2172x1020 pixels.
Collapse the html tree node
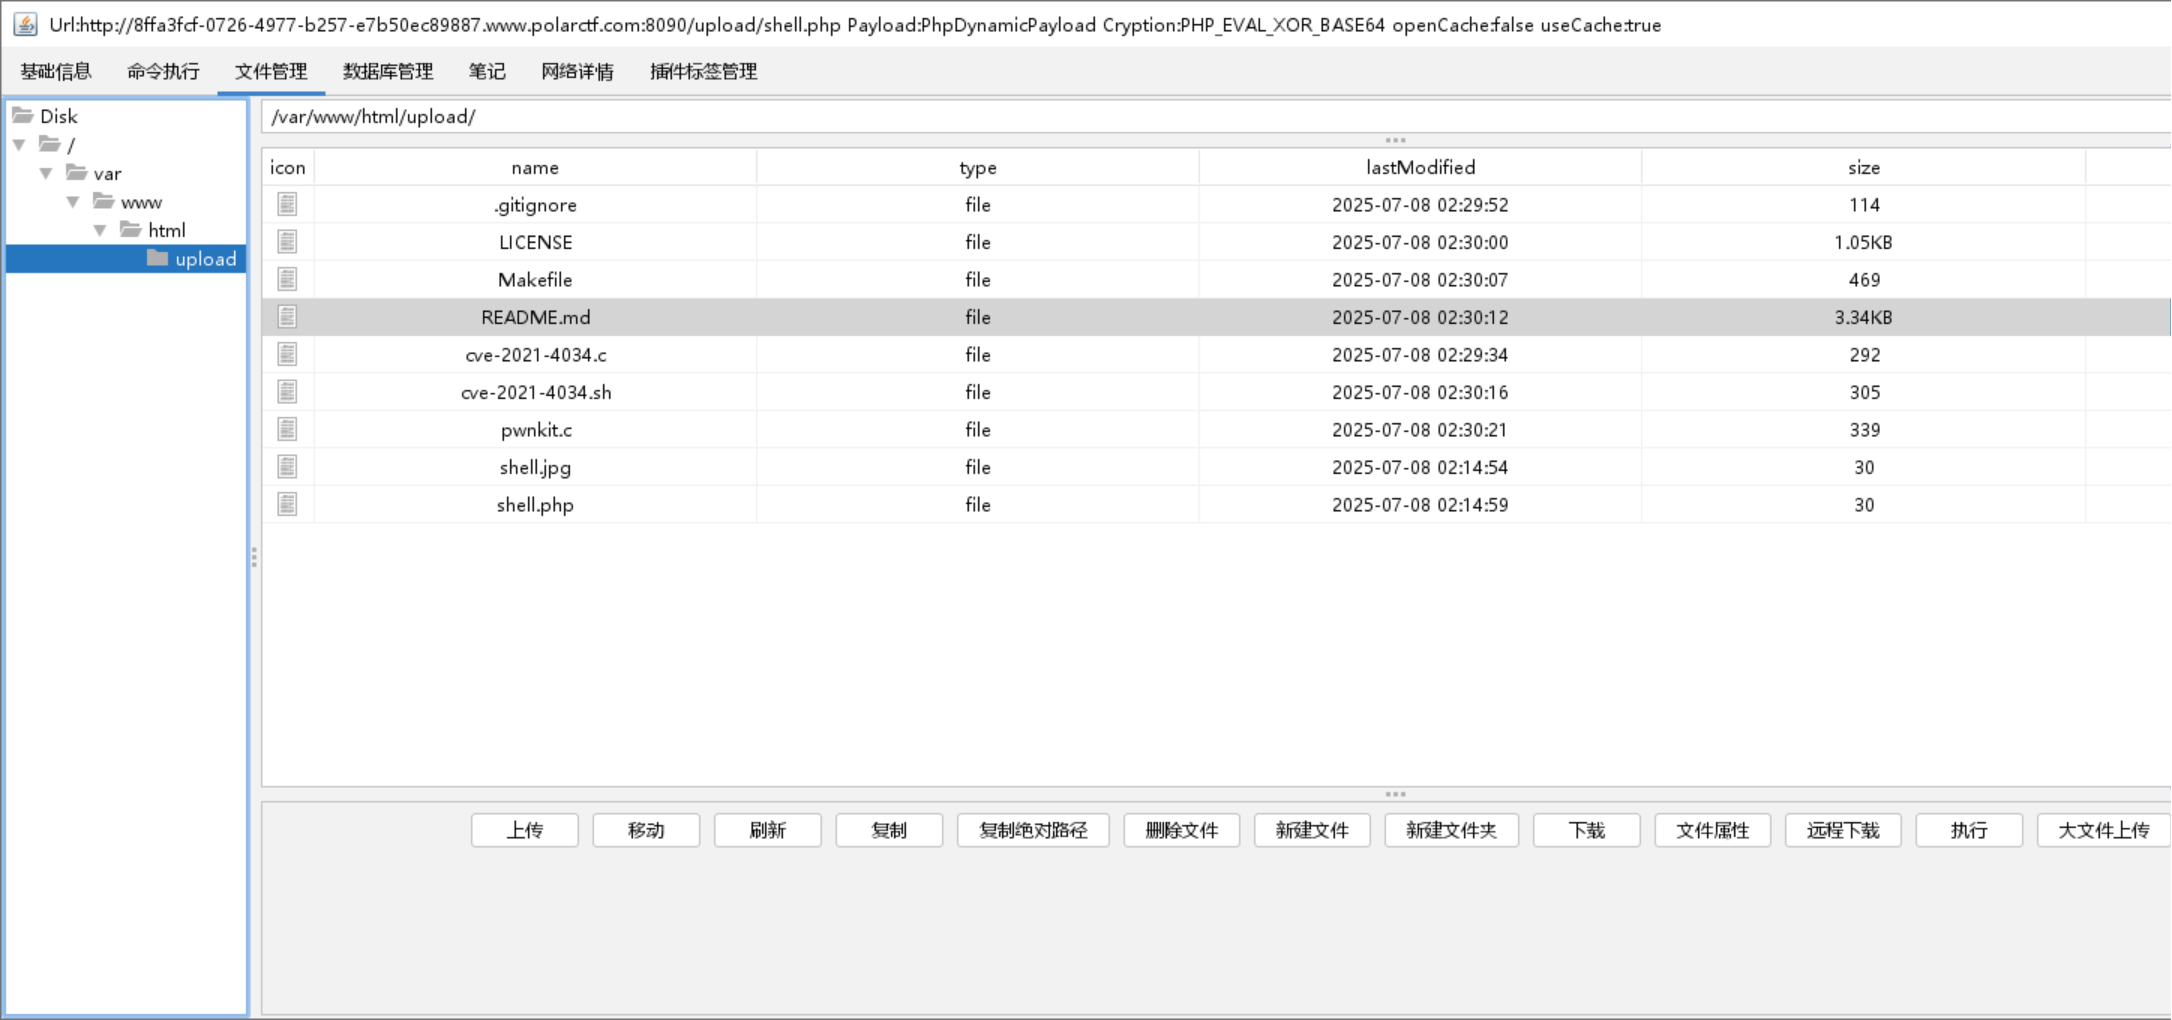pos(100,230)
